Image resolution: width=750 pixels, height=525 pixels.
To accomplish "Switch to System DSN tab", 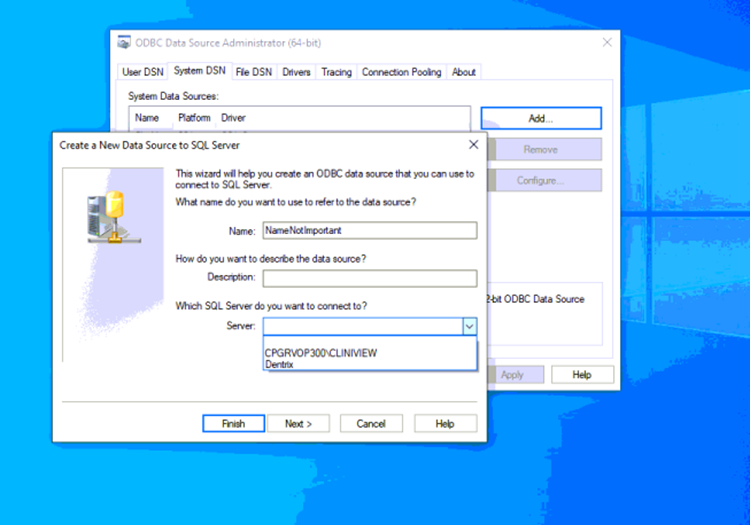I will pos(199,71).
